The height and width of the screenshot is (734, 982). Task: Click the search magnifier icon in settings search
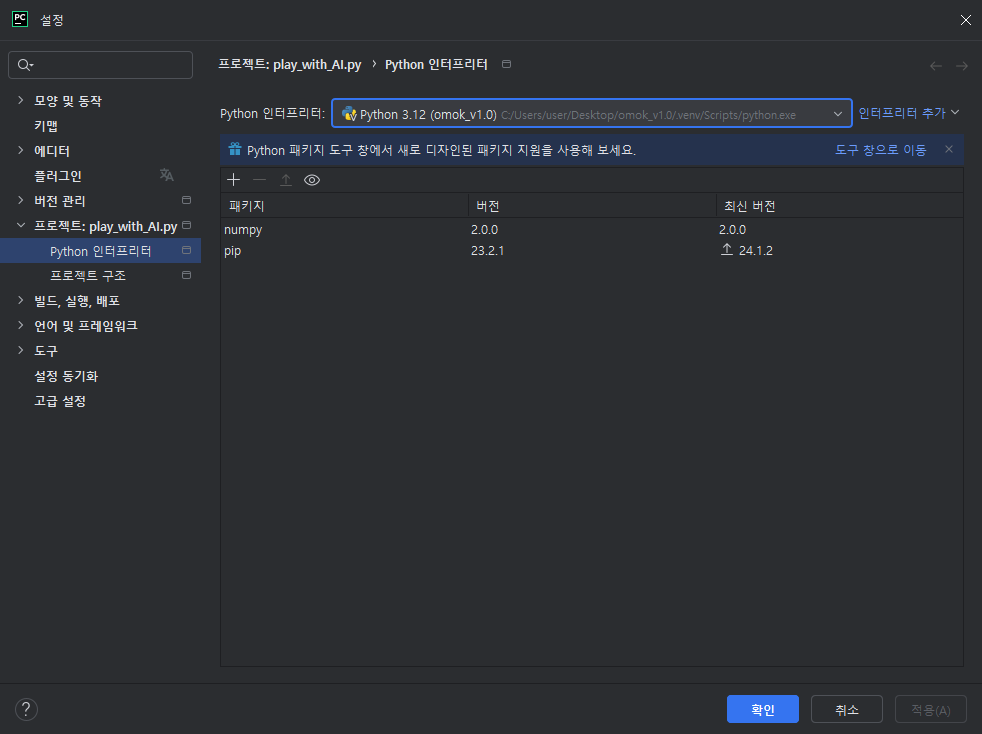[25, 65]
